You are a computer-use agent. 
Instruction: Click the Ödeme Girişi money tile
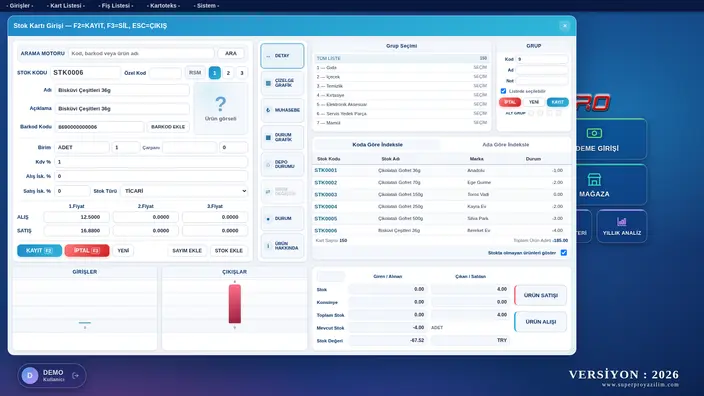tap(611, 139)
